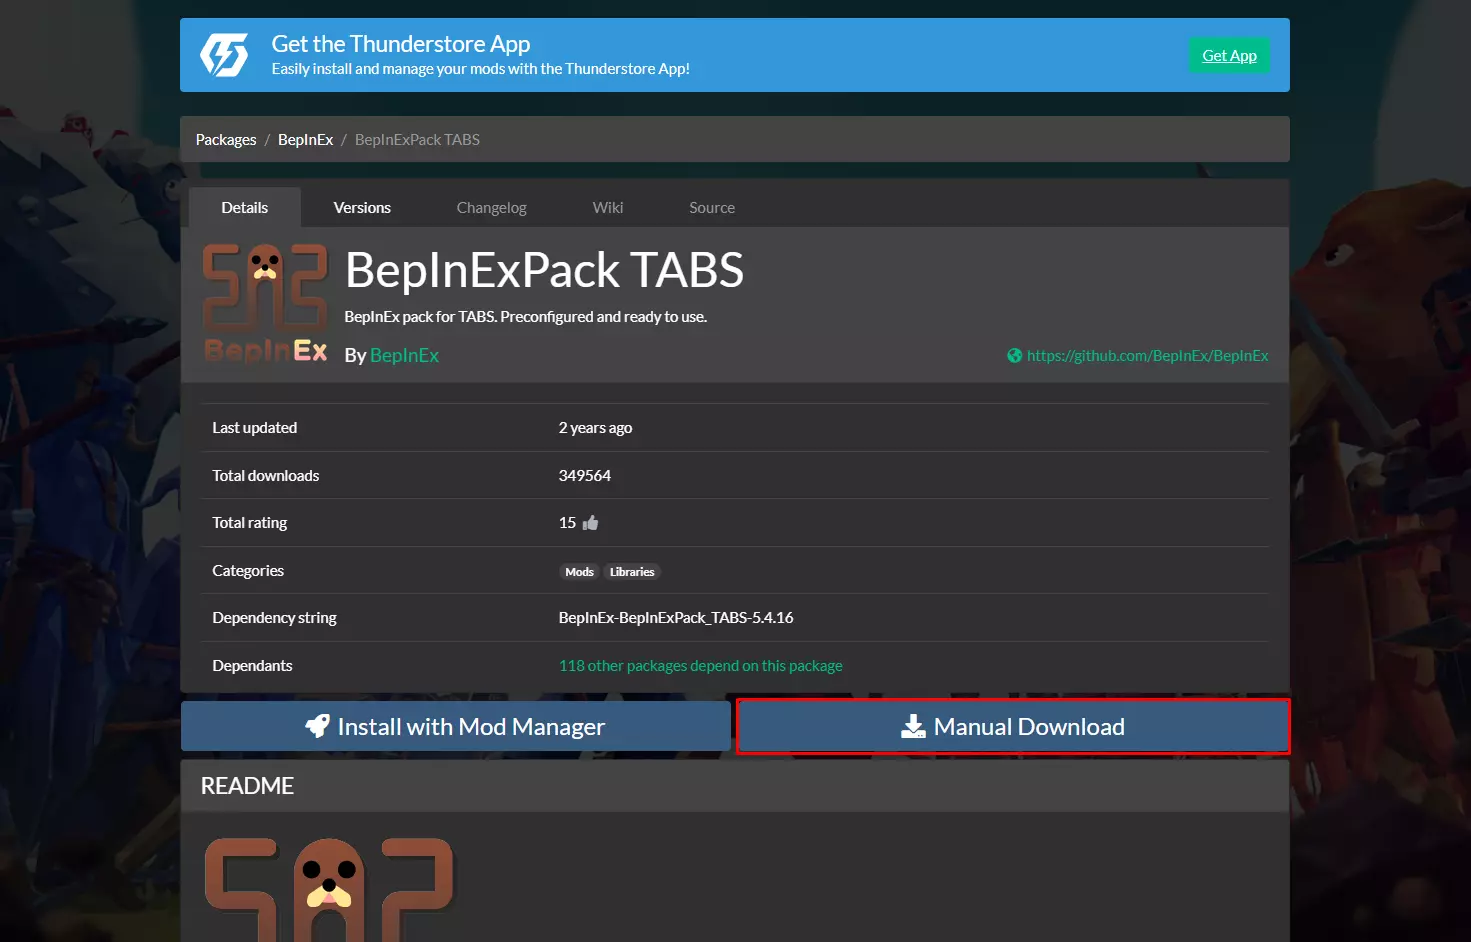Click the rocket icon on Install button
Screen dimensions: 1471x942
(x=317, y=726)
